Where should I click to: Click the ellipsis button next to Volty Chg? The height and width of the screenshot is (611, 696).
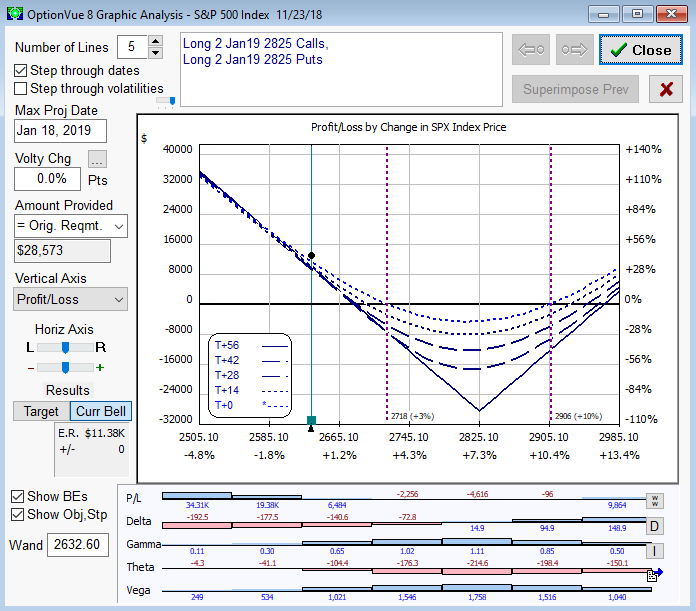pos(97,159)
